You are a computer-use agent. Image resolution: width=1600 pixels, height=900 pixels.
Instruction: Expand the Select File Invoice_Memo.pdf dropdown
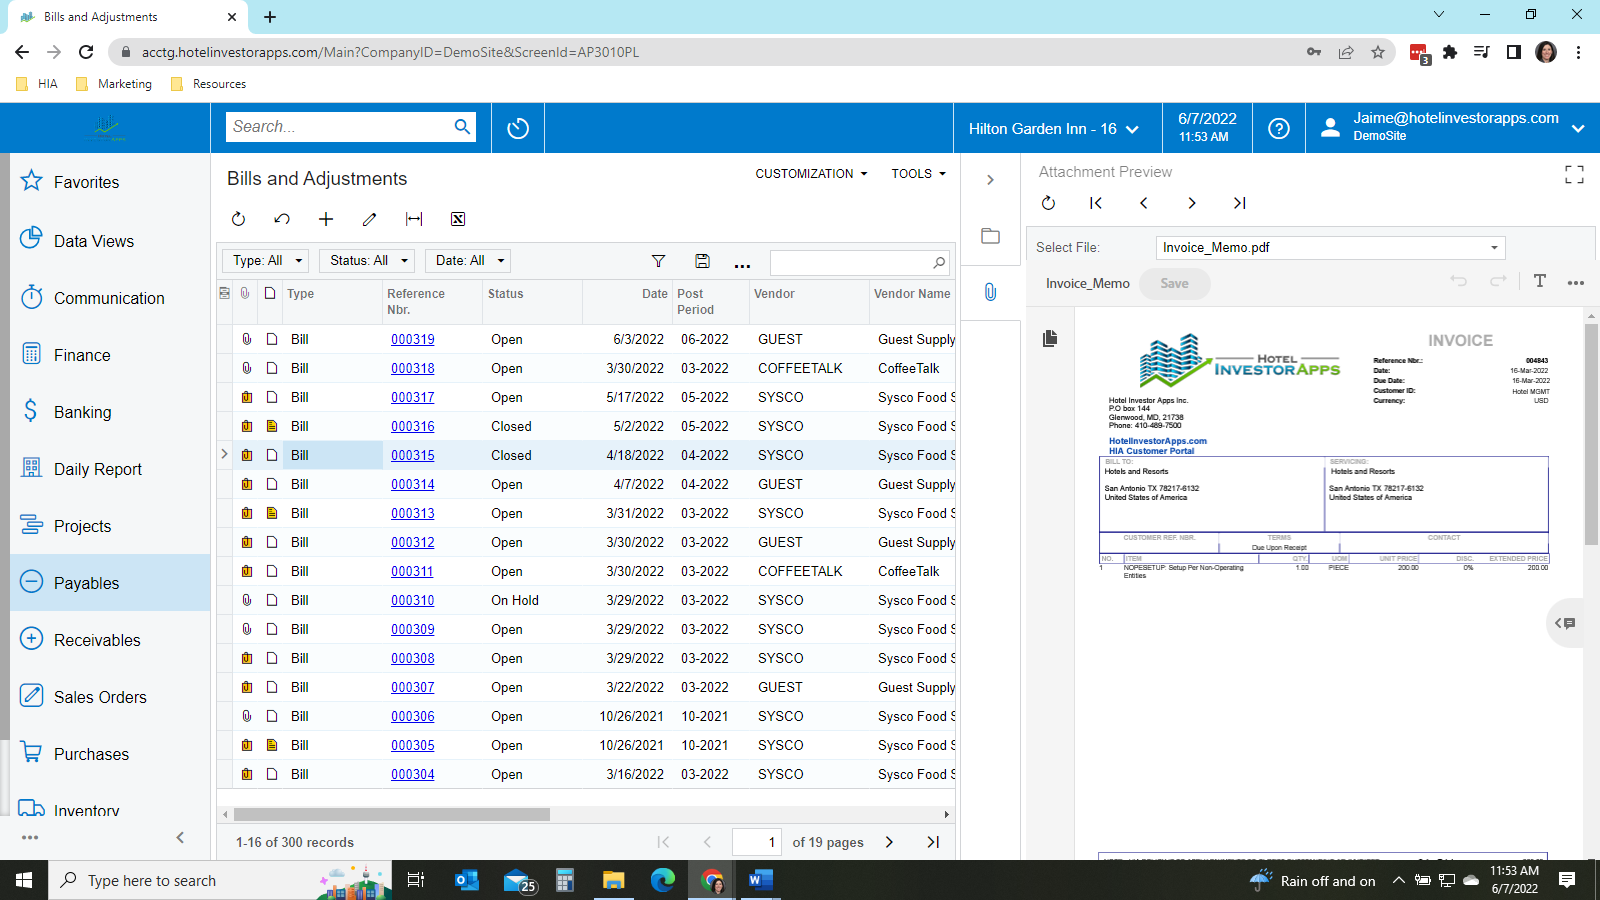tap(1494, 248)
